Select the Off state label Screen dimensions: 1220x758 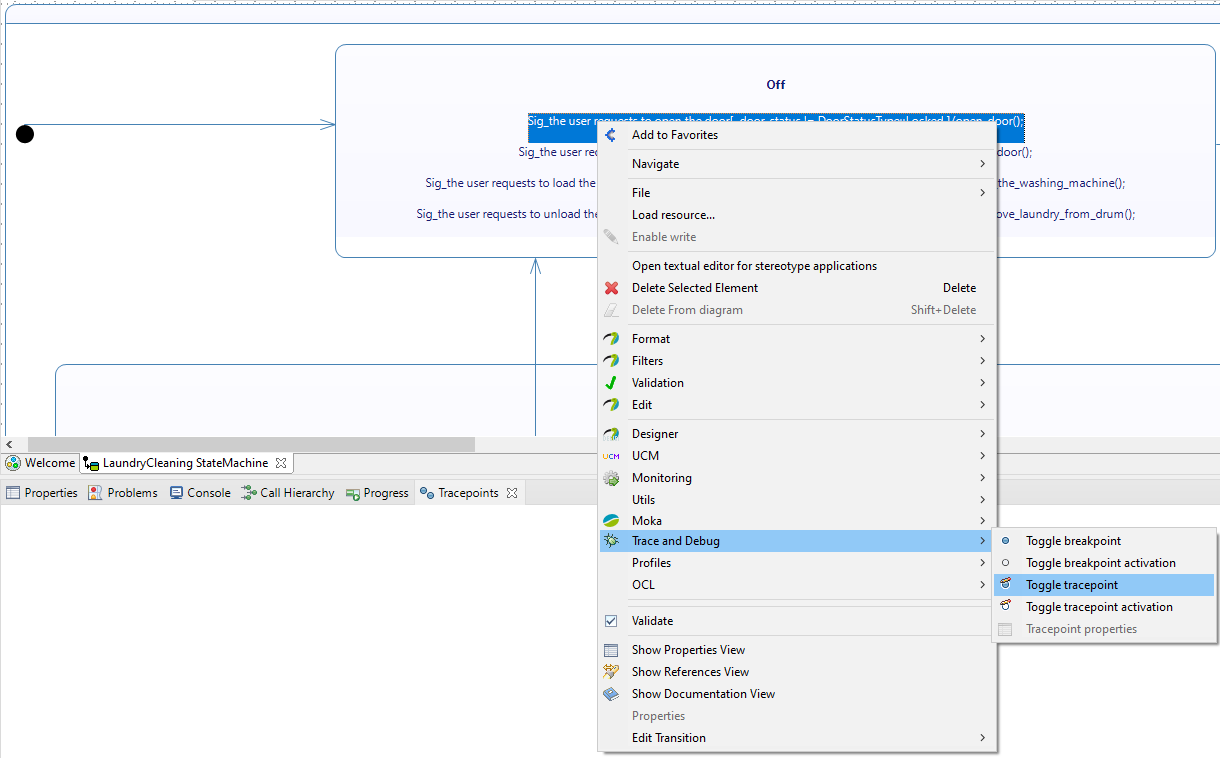[776, 85]
